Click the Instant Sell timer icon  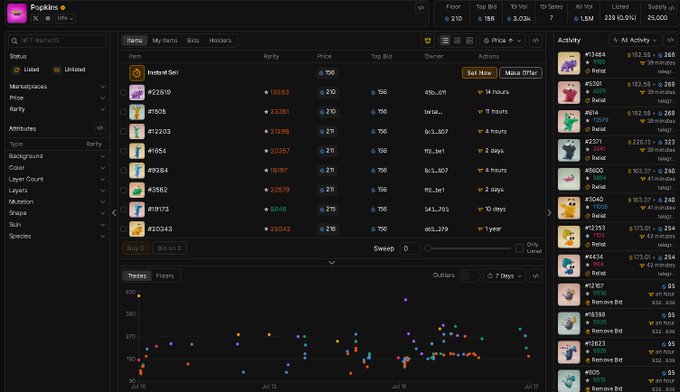(x=137, y=73)
